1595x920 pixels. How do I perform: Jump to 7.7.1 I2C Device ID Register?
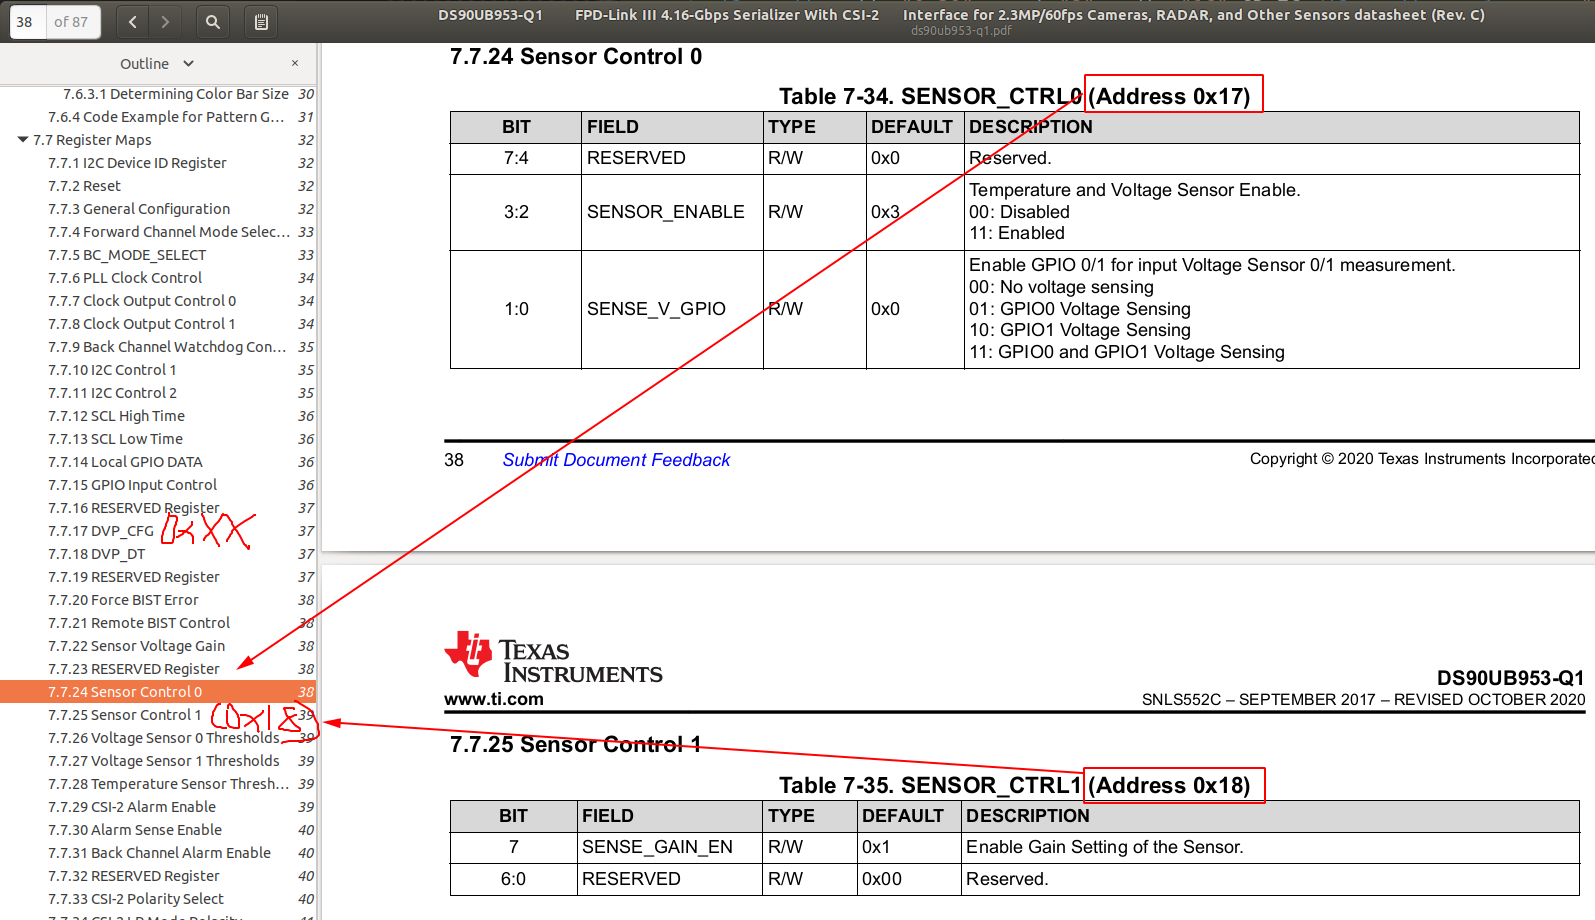(x=137, y=163)
